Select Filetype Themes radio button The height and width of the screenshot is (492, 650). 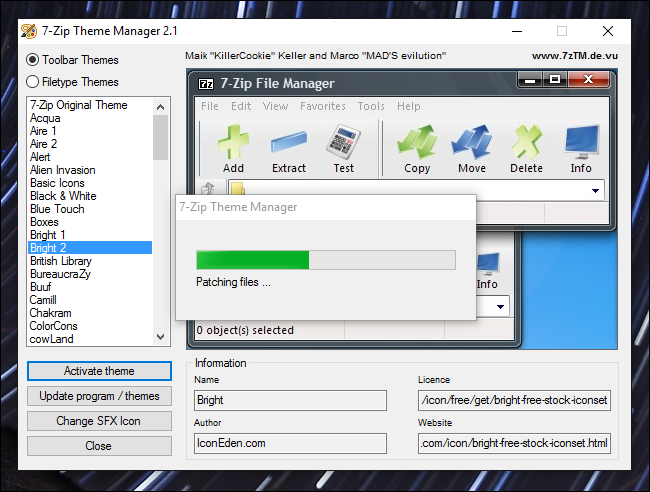pos(33,82)
